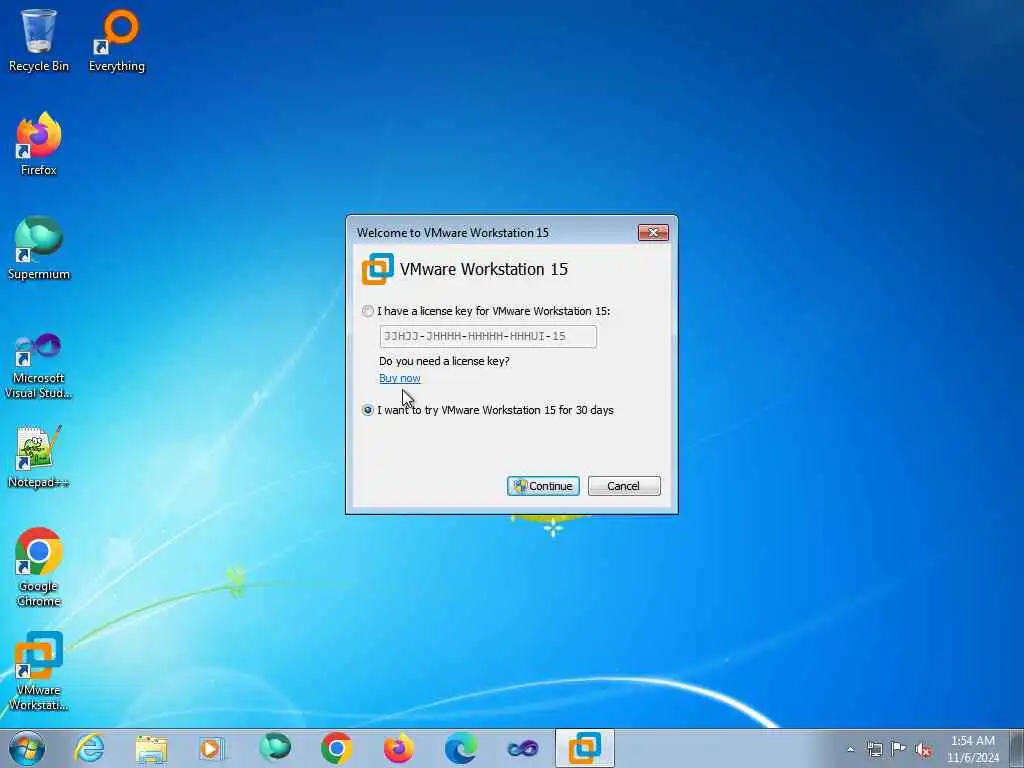Launch Google Chrome from the taskbar
Screen dimensions: 1024x768
(x=336, y=748)
